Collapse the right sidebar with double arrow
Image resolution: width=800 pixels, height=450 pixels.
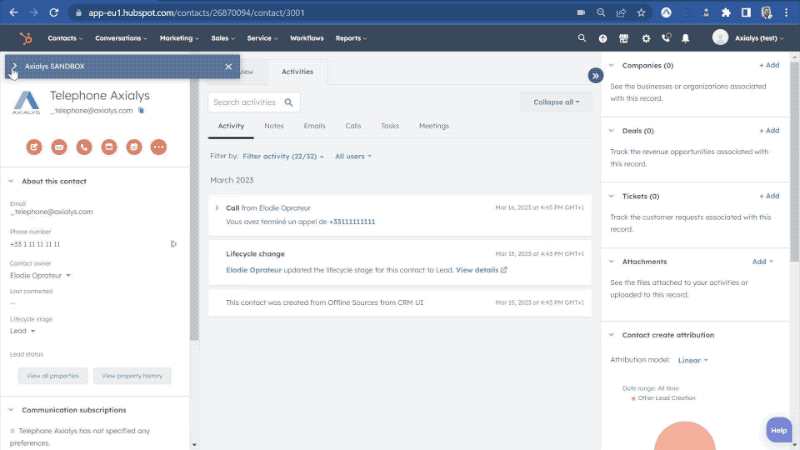click(x=595, y=76)
